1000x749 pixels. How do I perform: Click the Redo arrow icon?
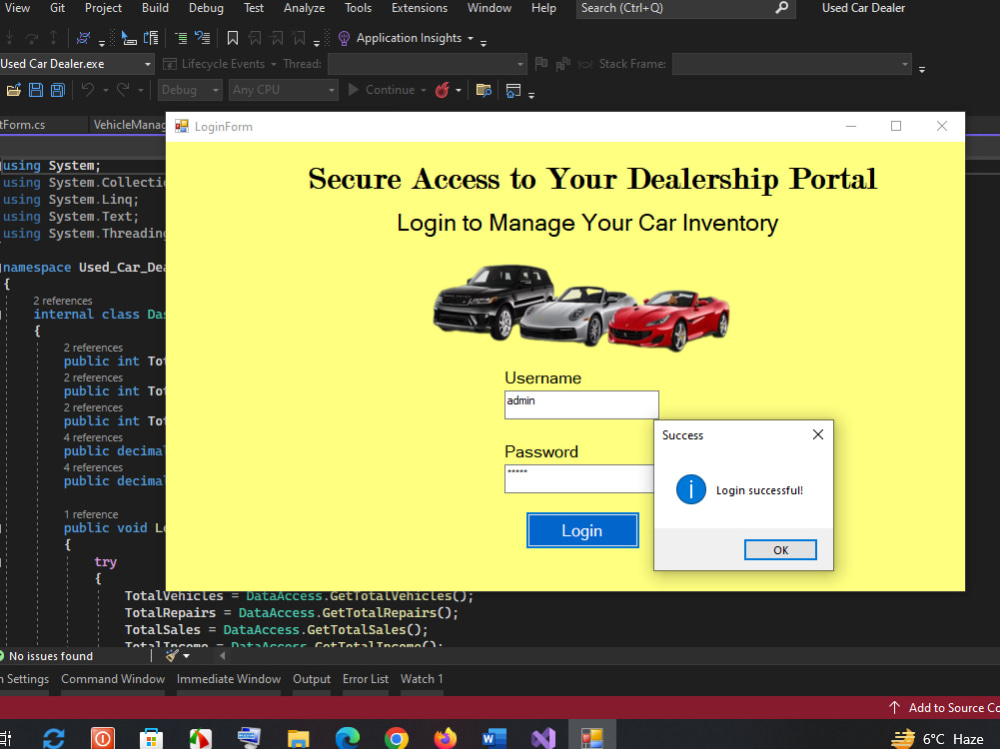pos(123,90)
